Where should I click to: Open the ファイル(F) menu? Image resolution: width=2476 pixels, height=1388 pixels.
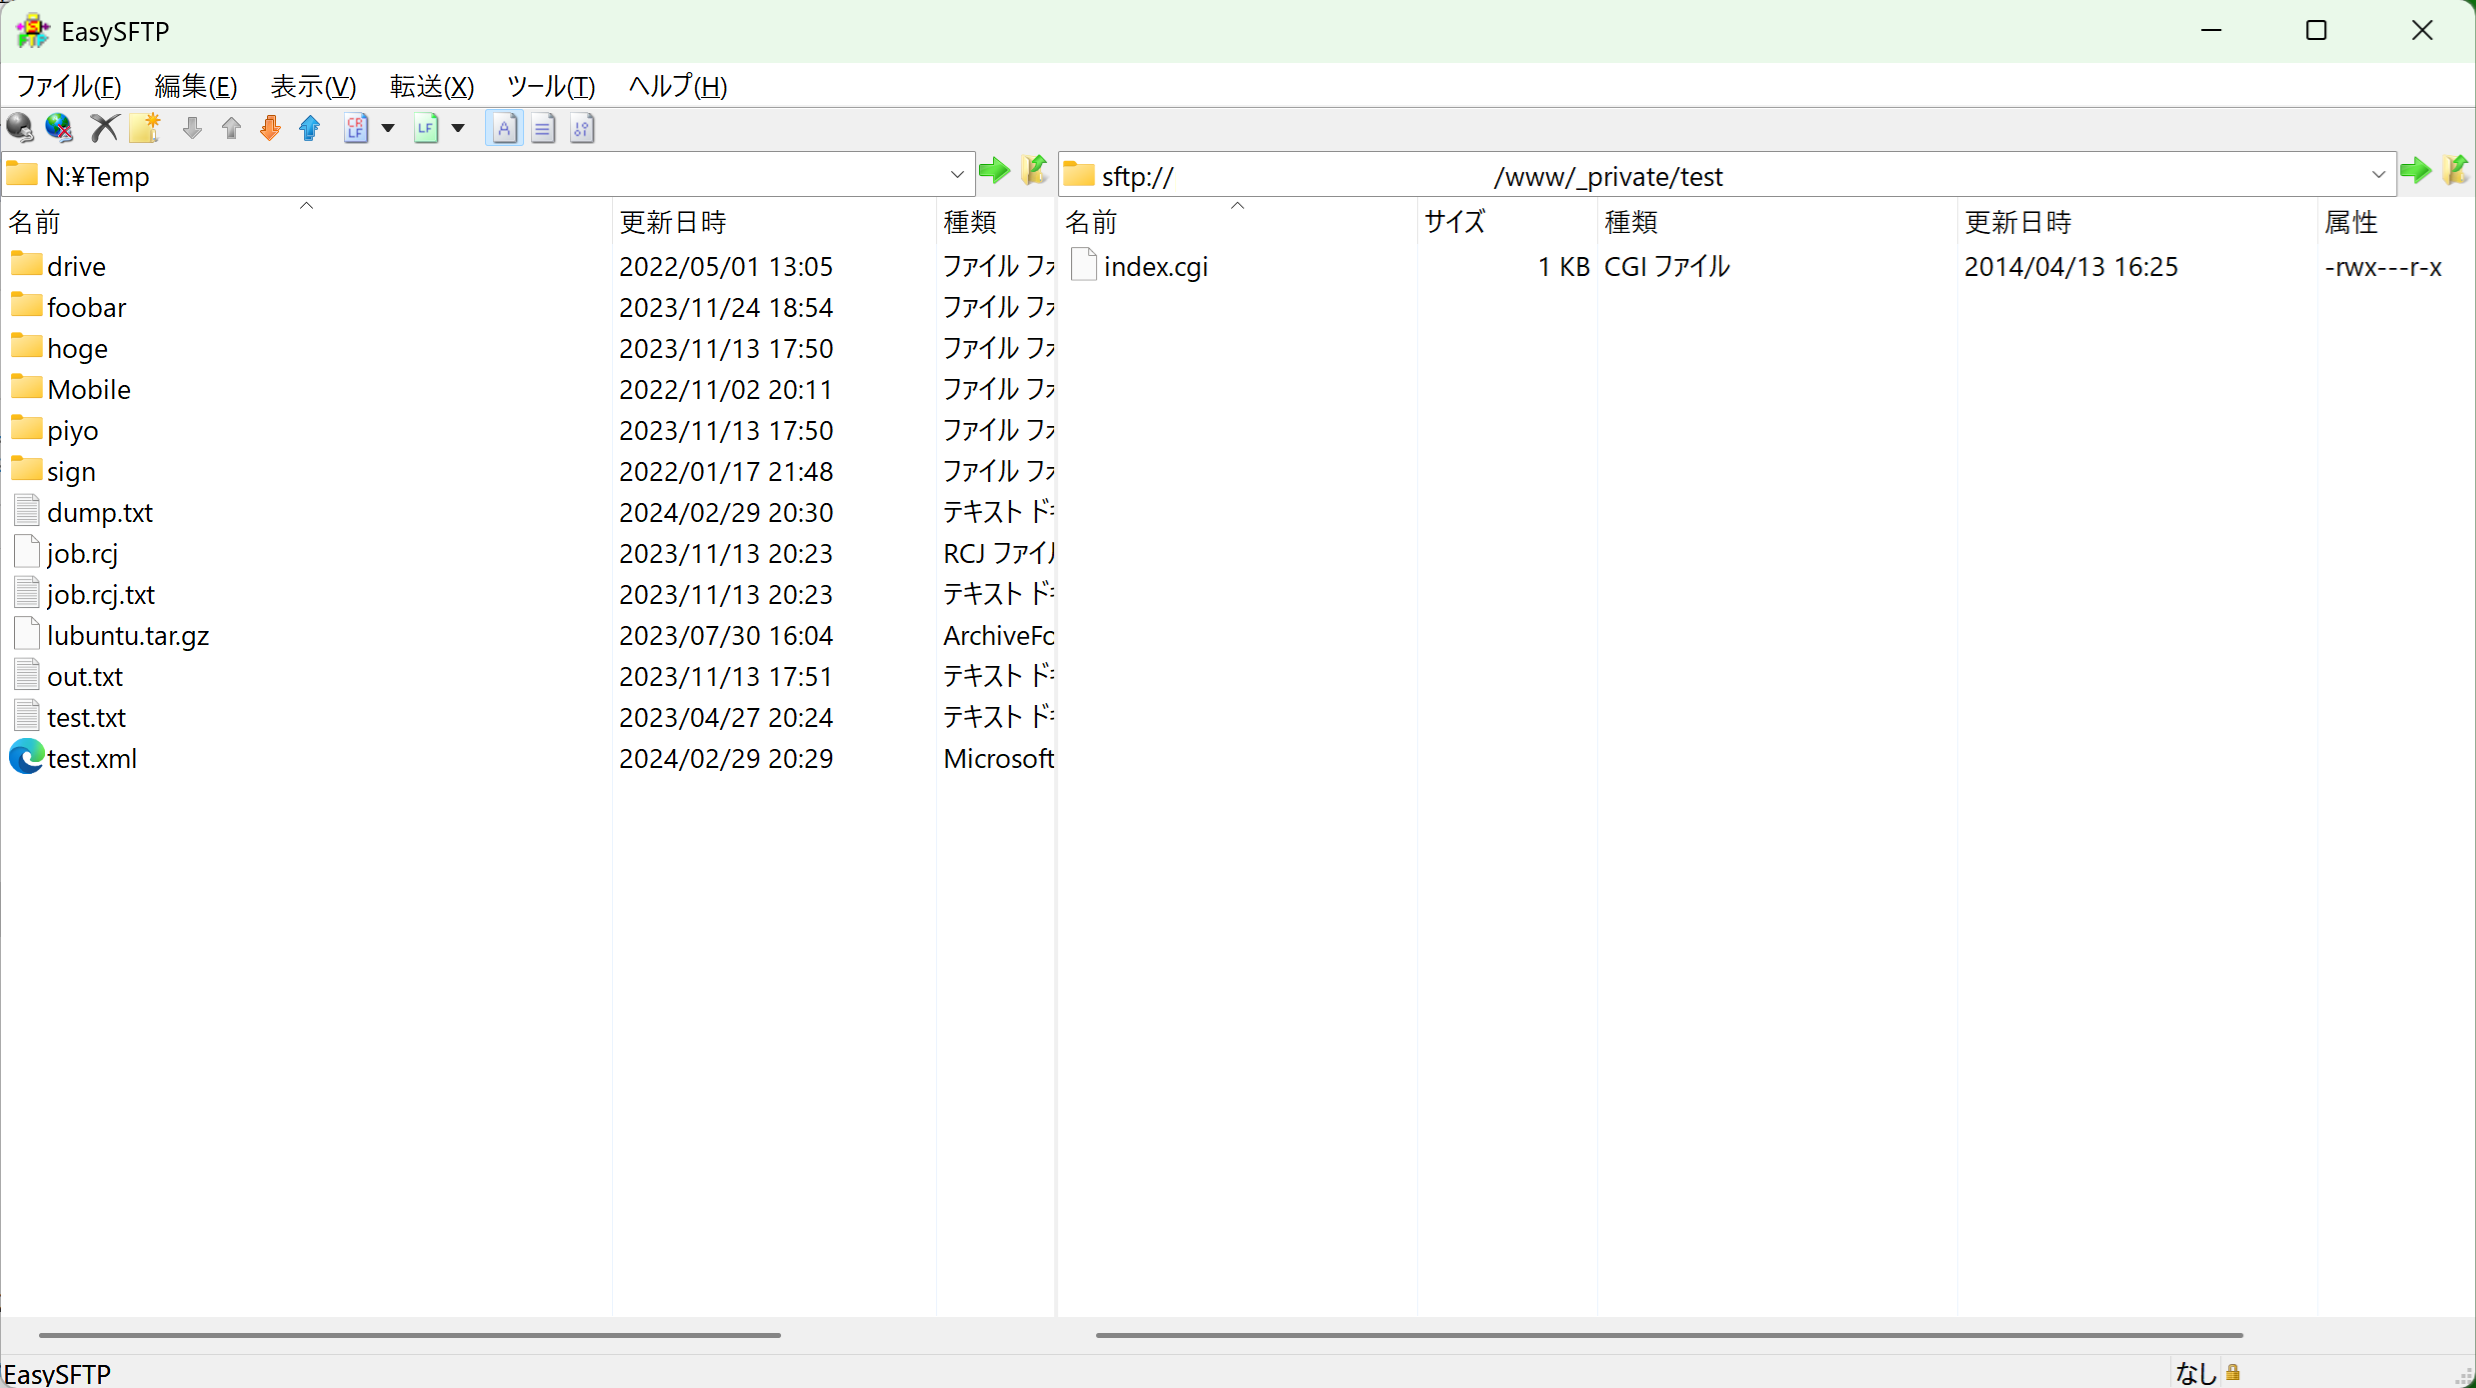(x=69, y=87)
